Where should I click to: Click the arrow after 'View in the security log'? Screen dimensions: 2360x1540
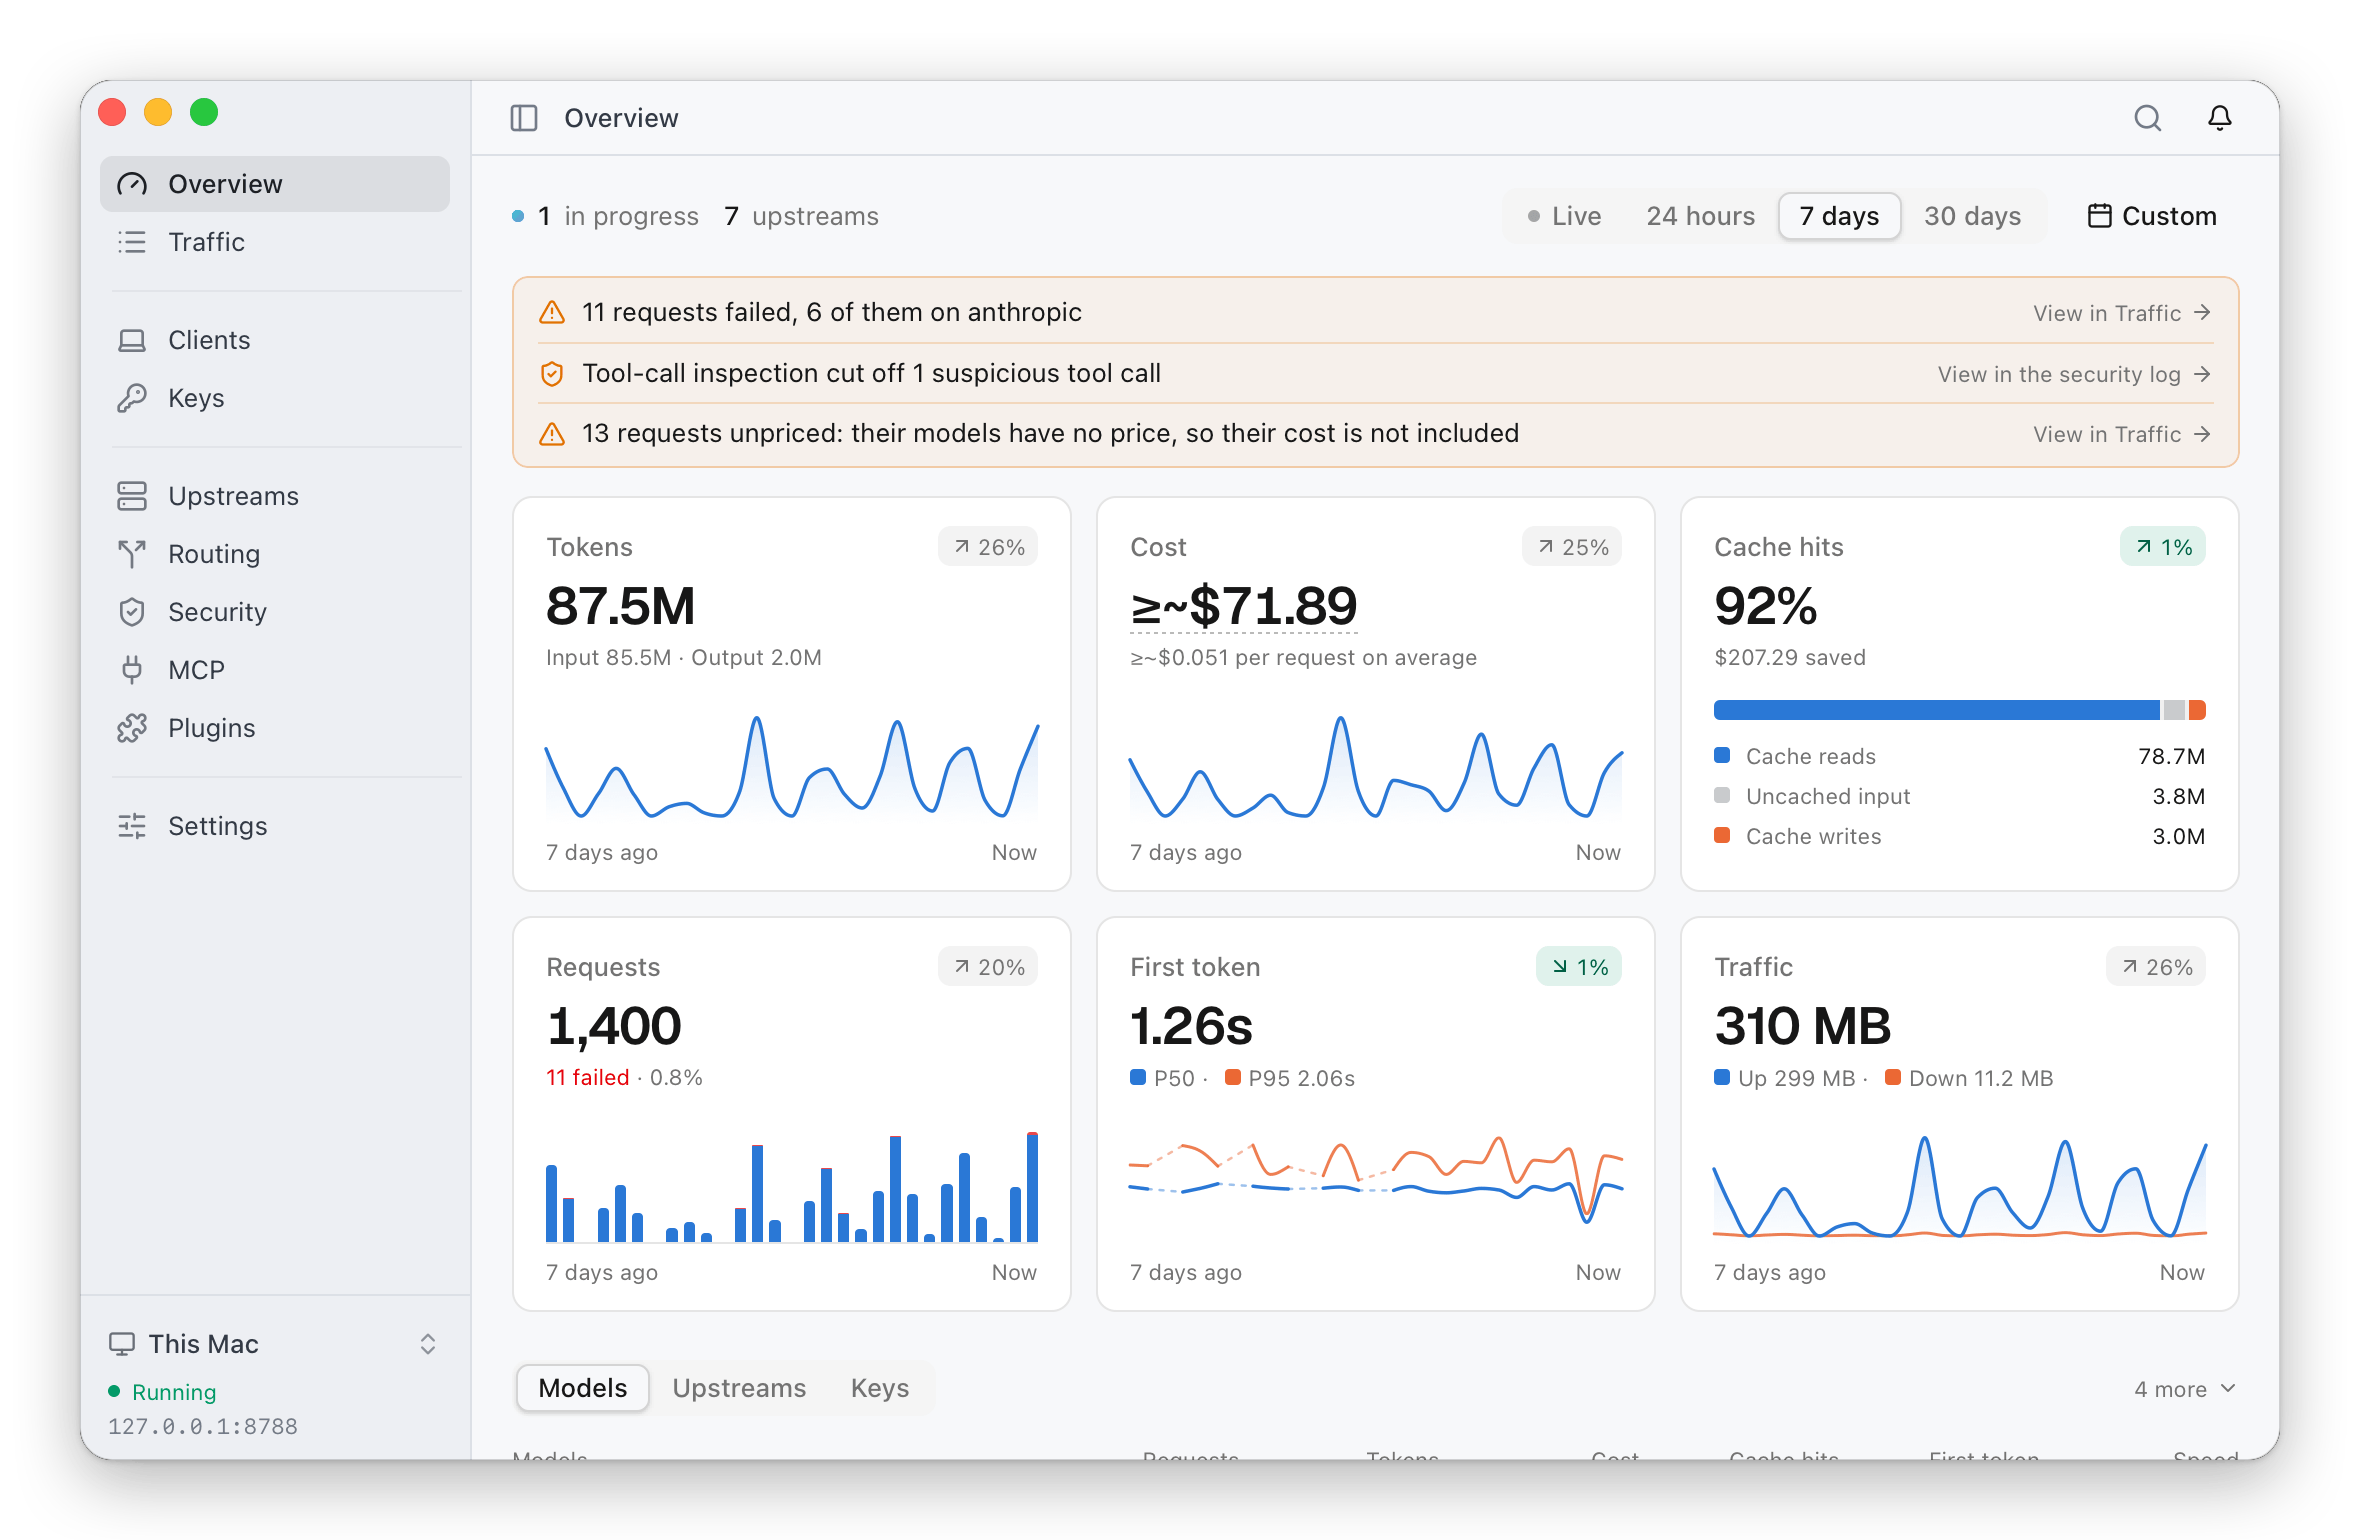(2202, 374)
